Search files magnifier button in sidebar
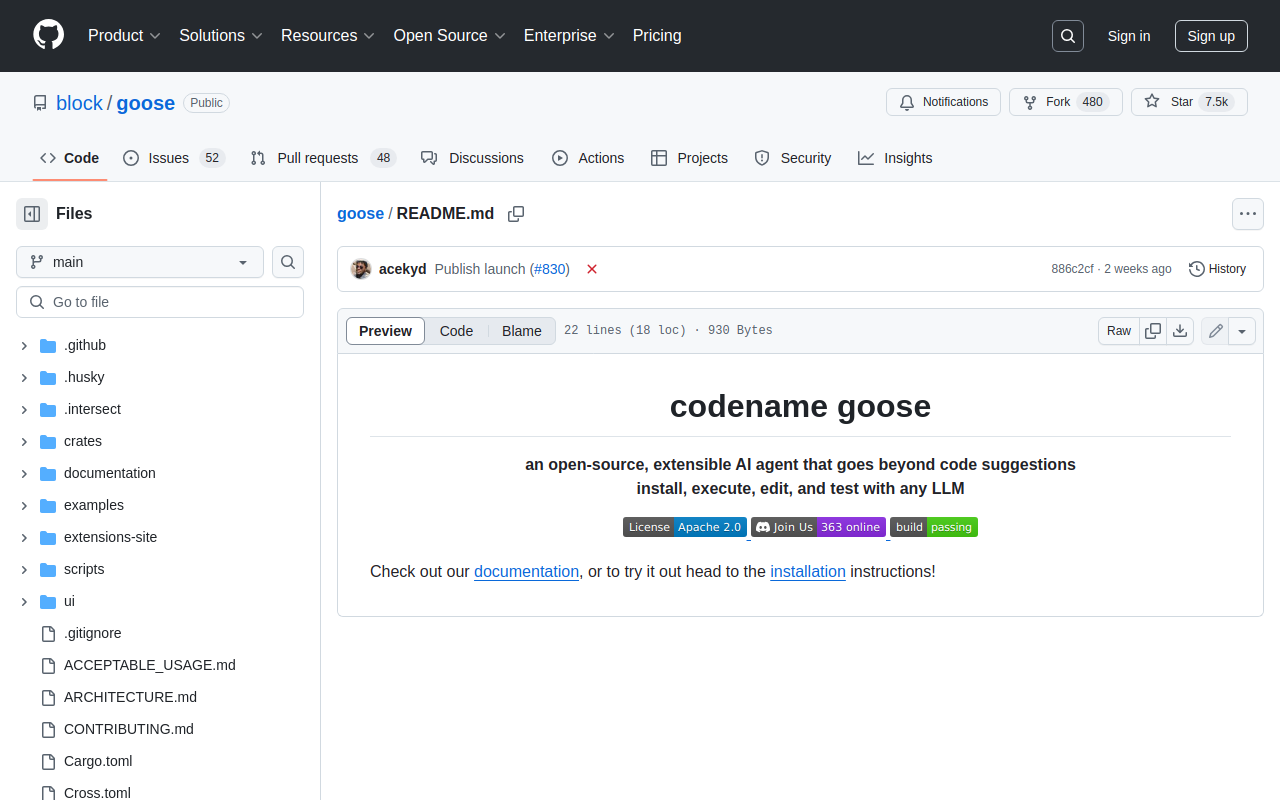 click(x=288, y=262)
